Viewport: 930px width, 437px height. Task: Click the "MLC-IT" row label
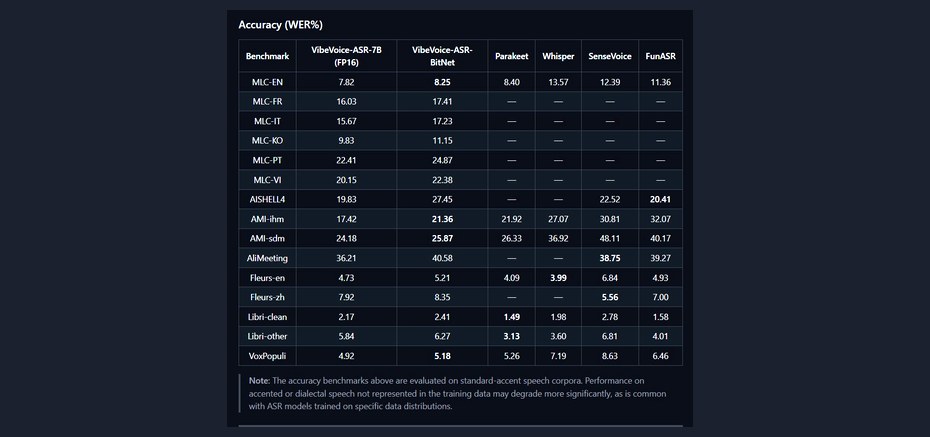point(267,121)
